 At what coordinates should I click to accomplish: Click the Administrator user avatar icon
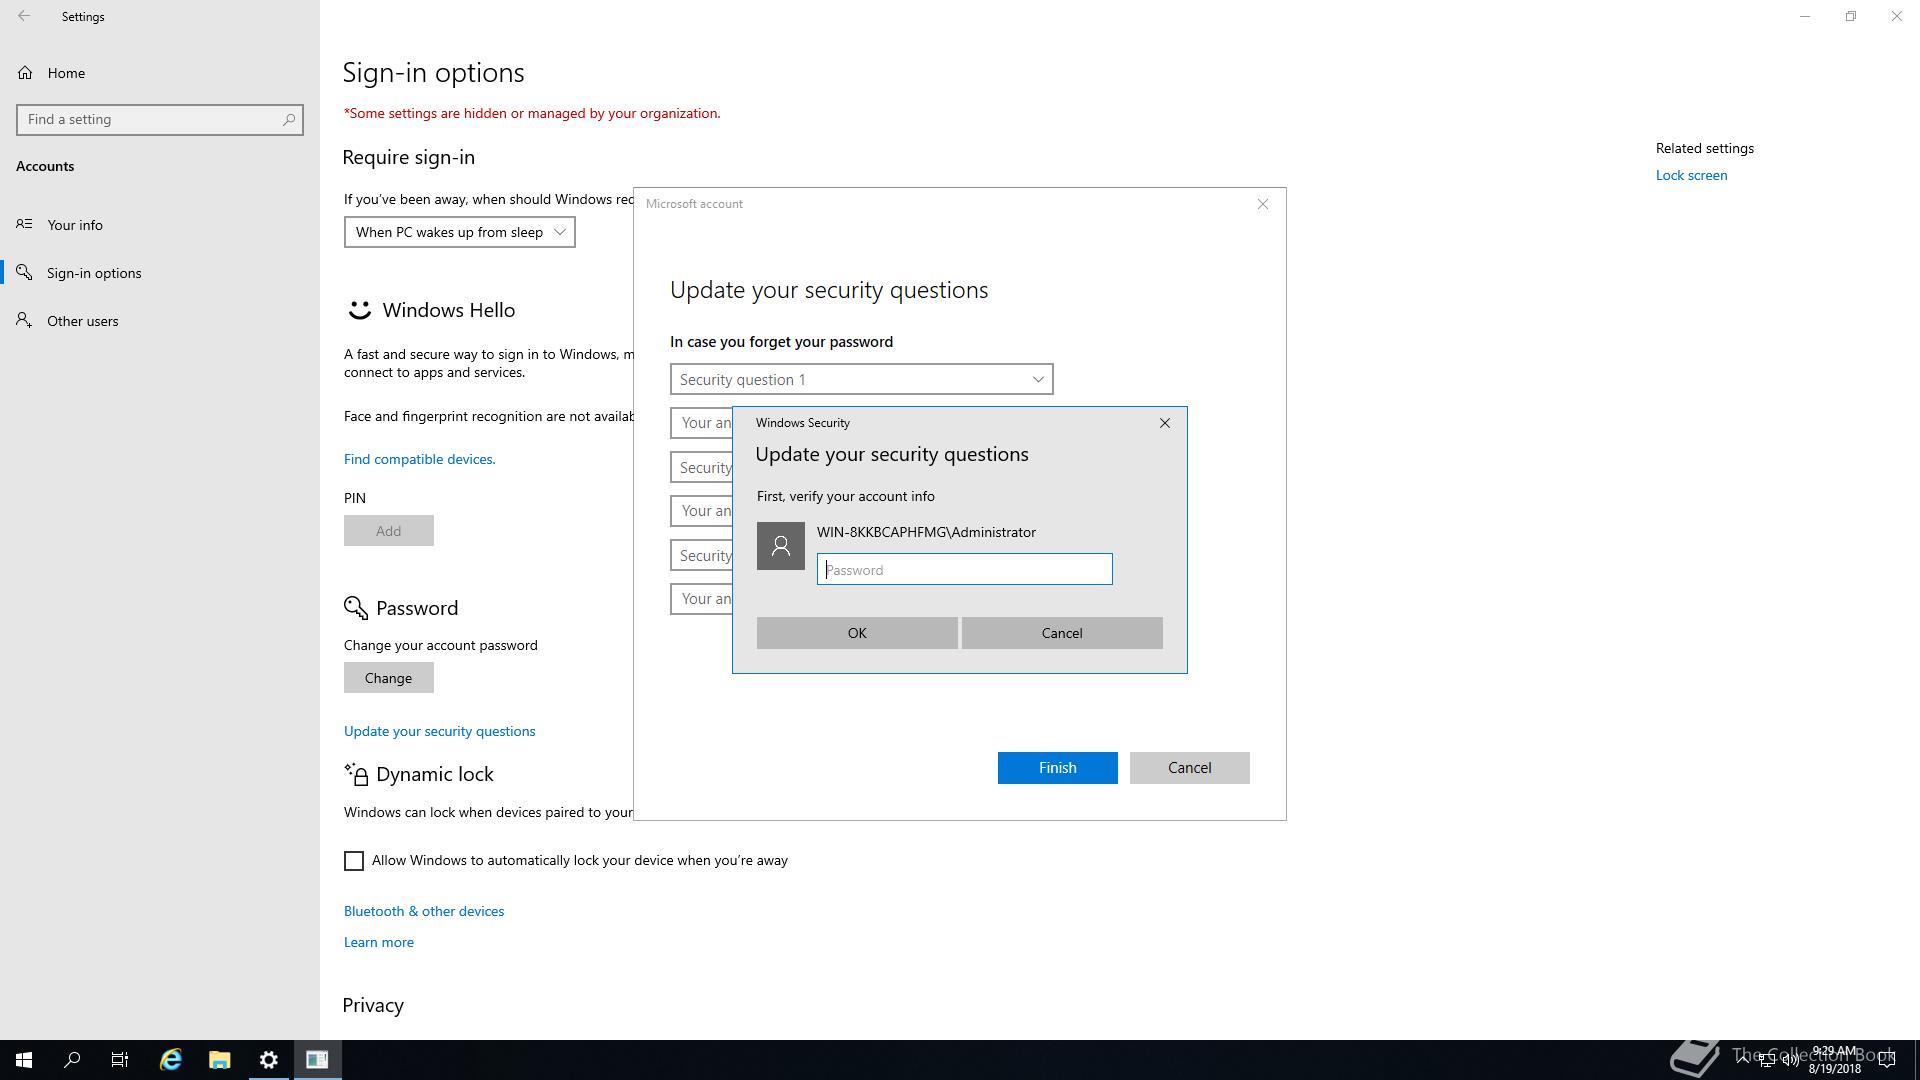coord(781,546)
